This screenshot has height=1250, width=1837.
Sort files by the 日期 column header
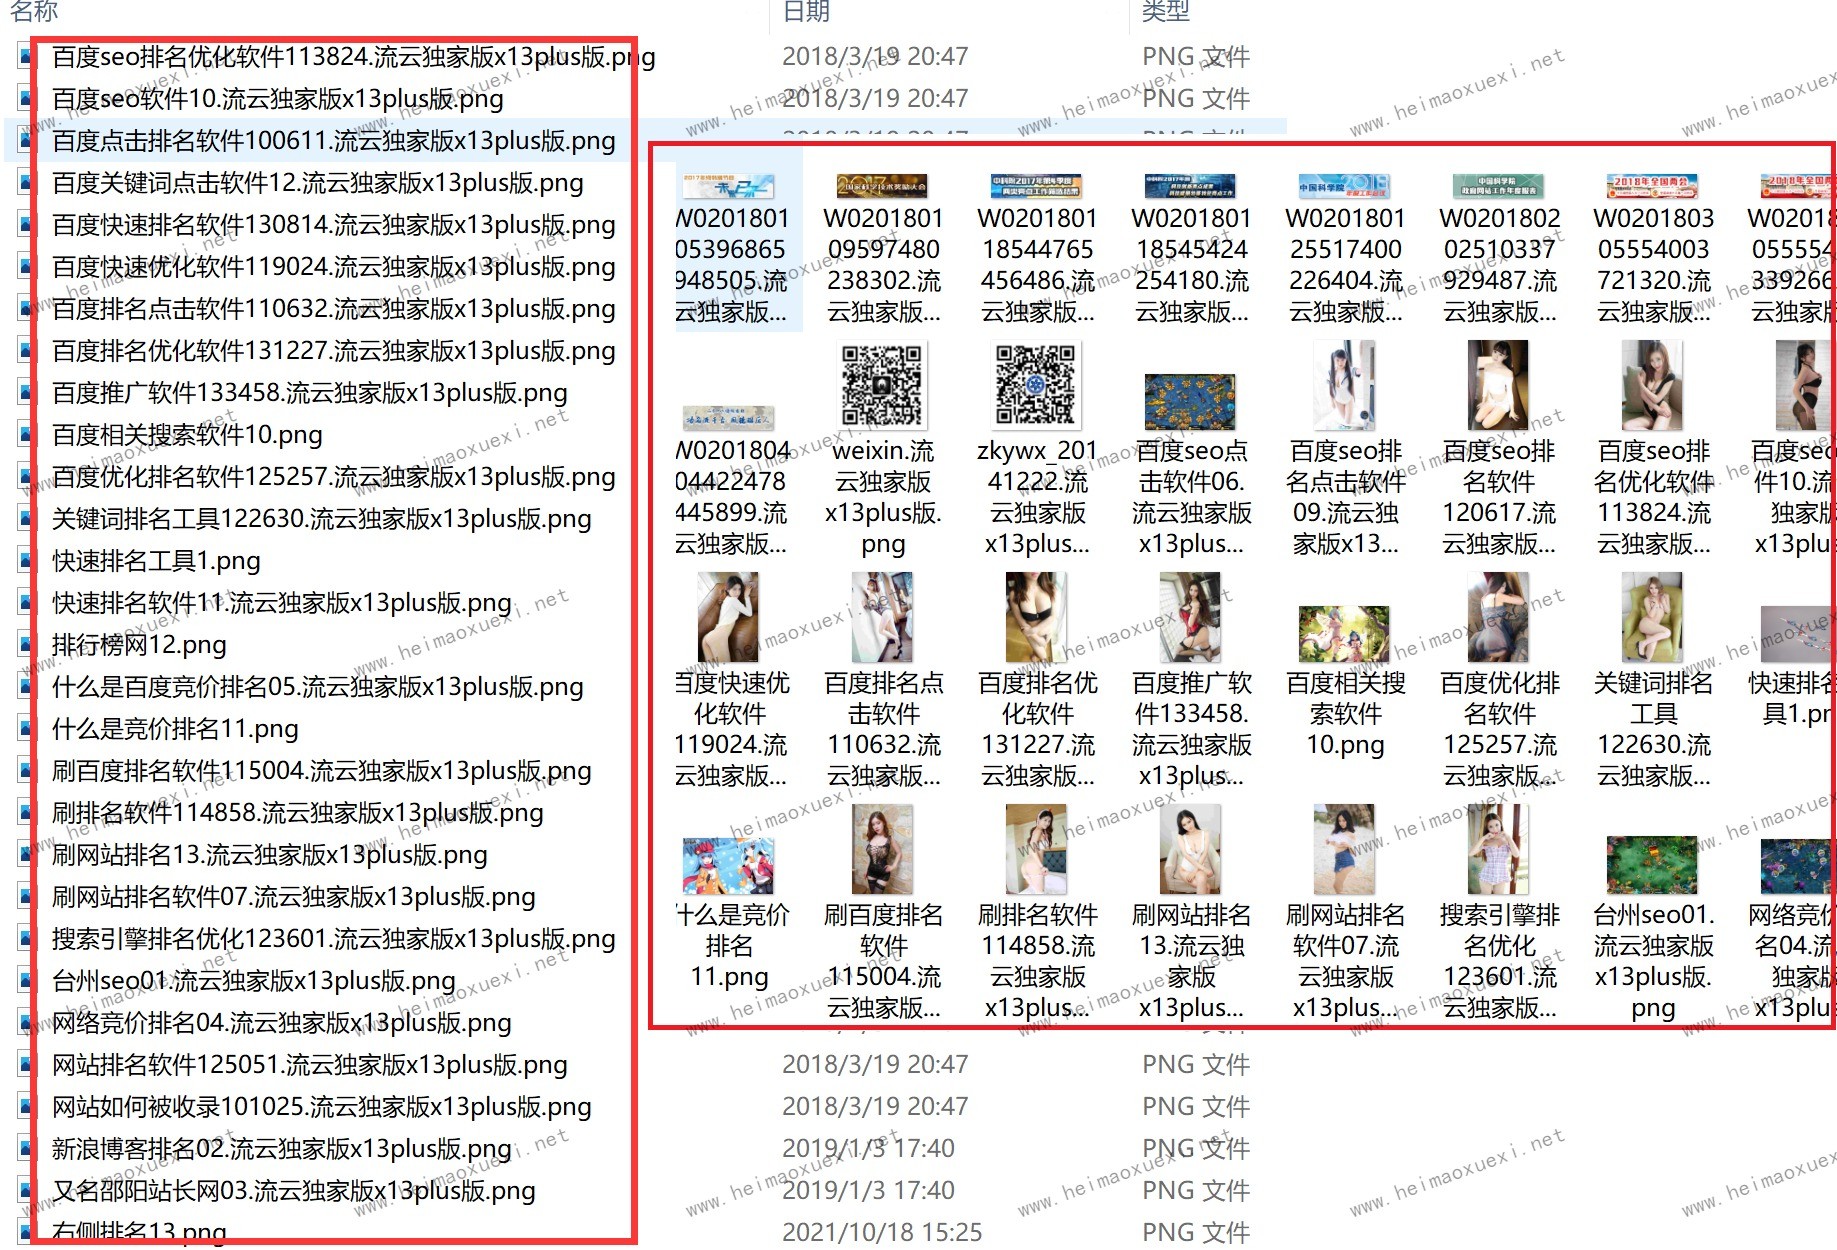tap(806, 12)
